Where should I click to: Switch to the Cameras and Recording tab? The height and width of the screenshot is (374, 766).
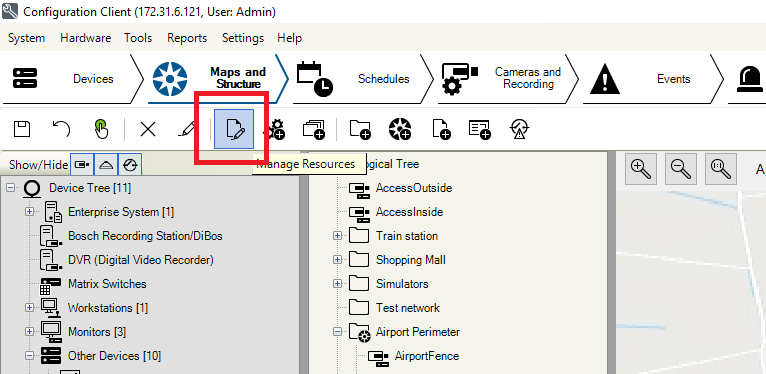[508, 79]
